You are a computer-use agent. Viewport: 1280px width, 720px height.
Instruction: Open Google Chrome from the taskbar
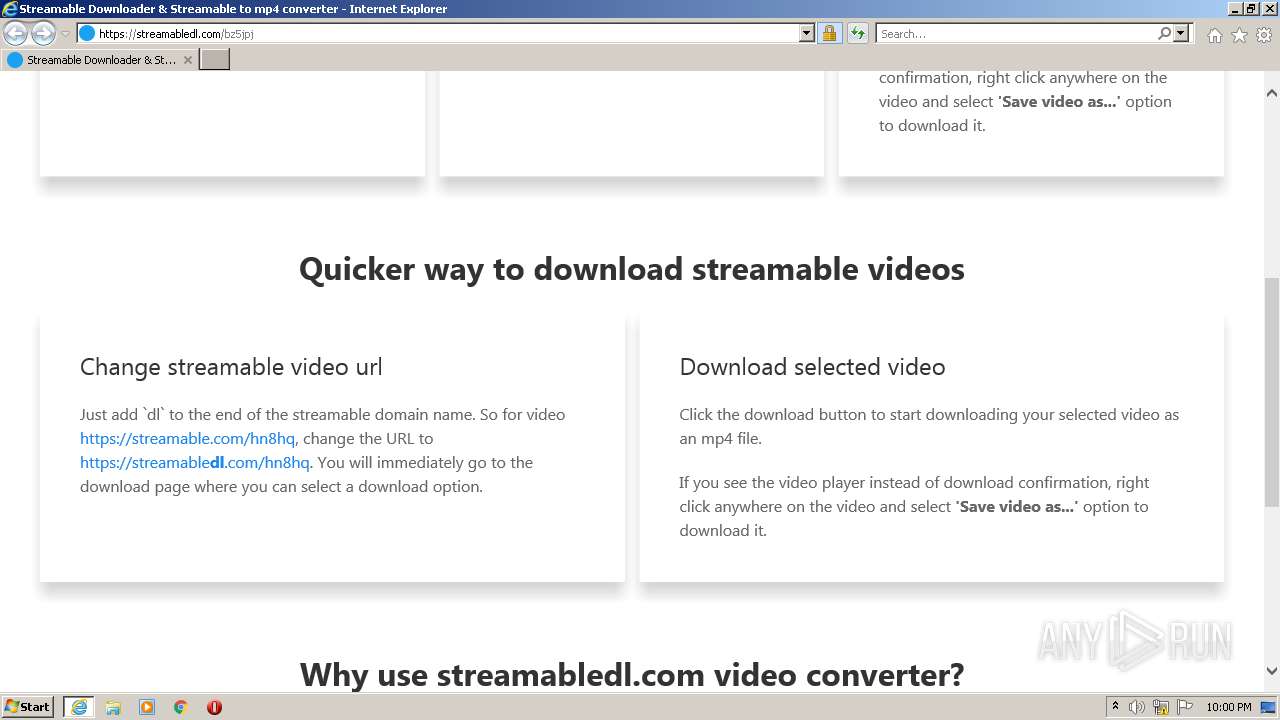[181, 707]
